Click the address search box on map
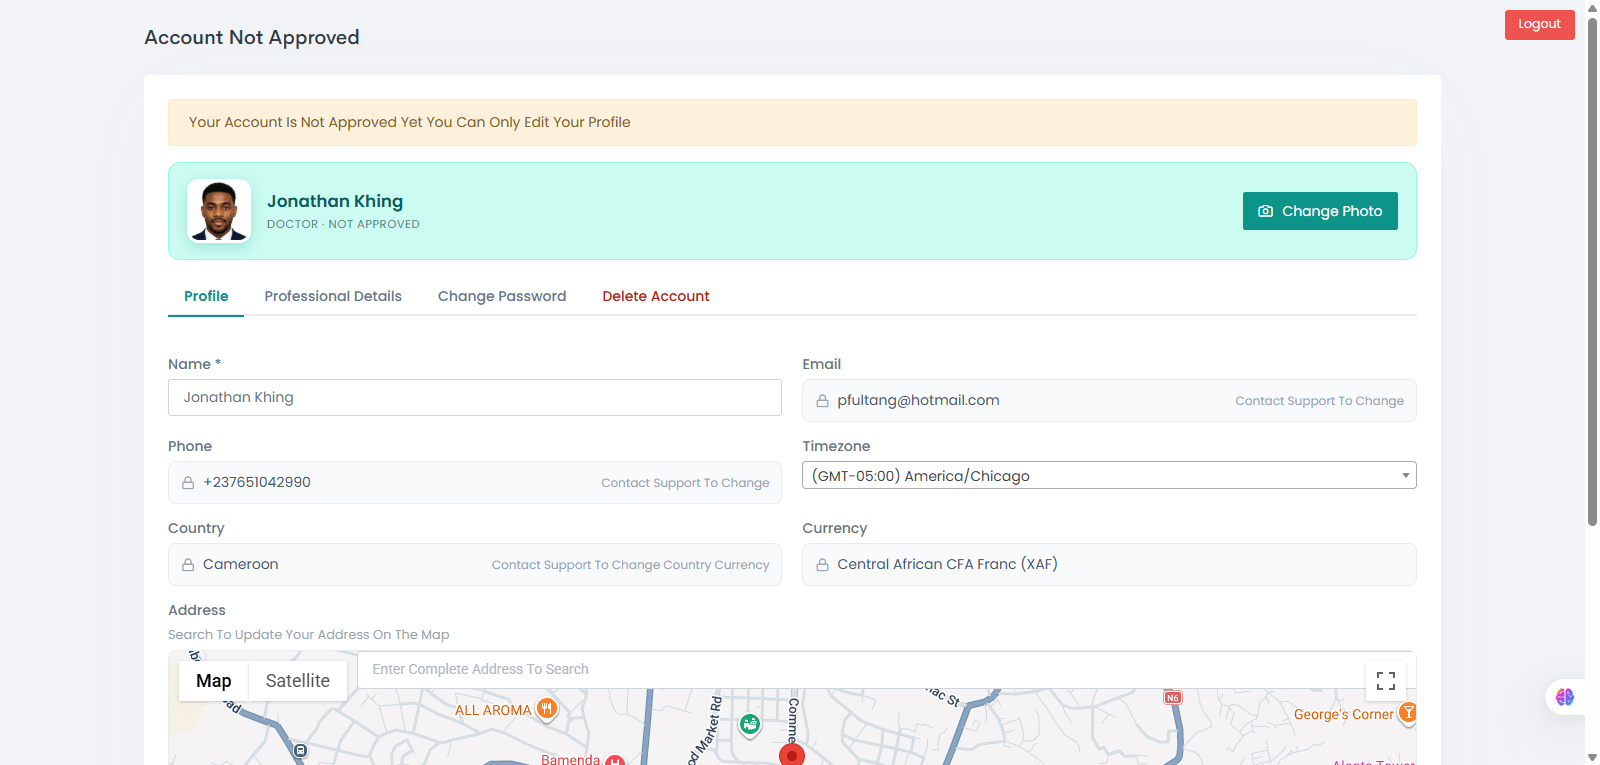 click(x=860, y=670)
